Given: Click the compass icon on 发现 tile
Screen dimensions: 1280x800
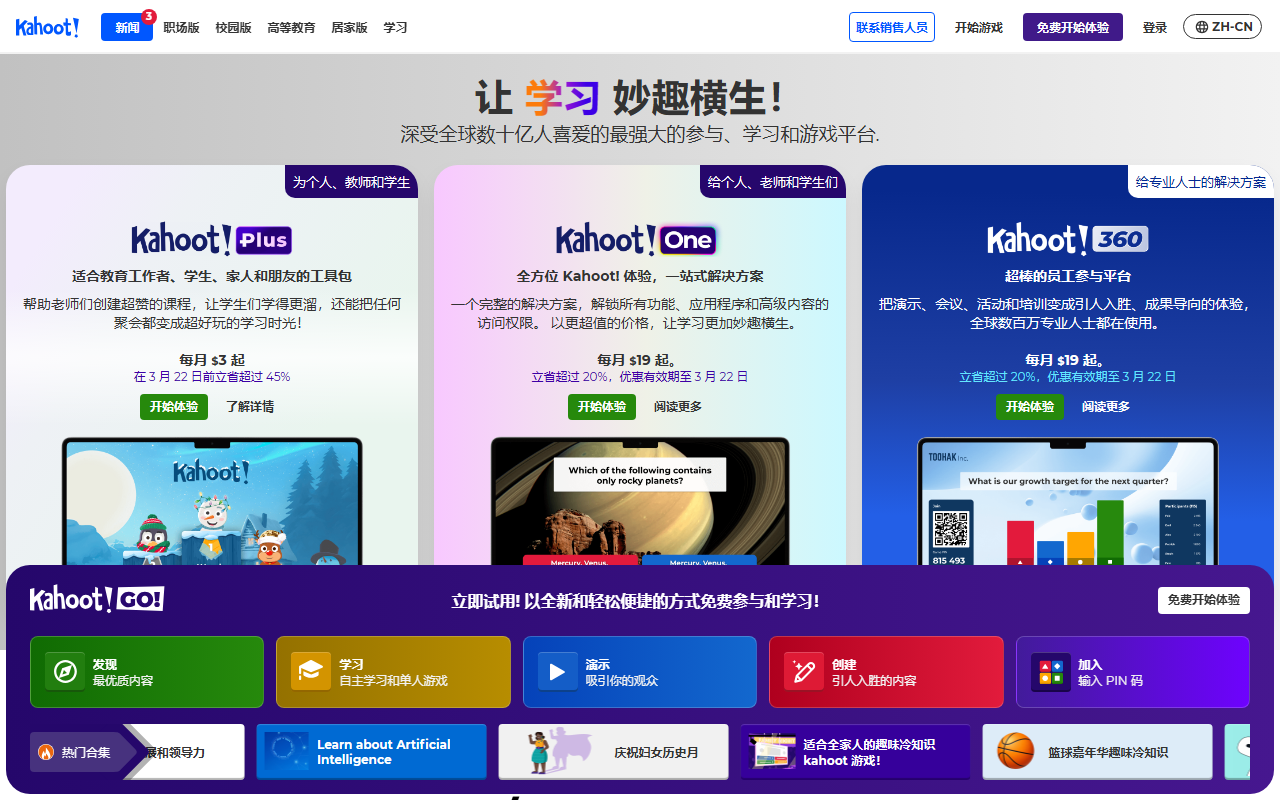Looking at the screenshot, I should point(65,672).
